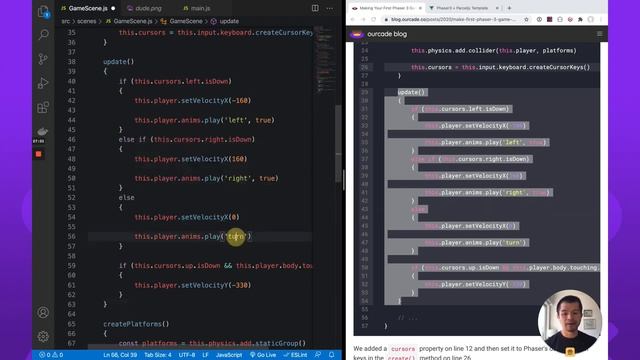Click the browser profile avatar icon

[x=591, y=19]
